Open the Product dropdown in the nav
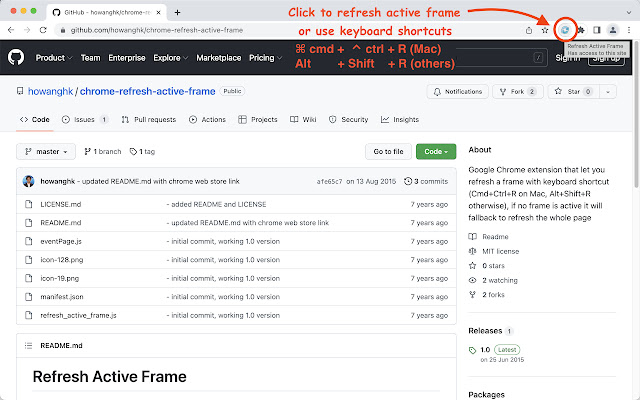The image size is (640, 400). (x=54, y=58)
